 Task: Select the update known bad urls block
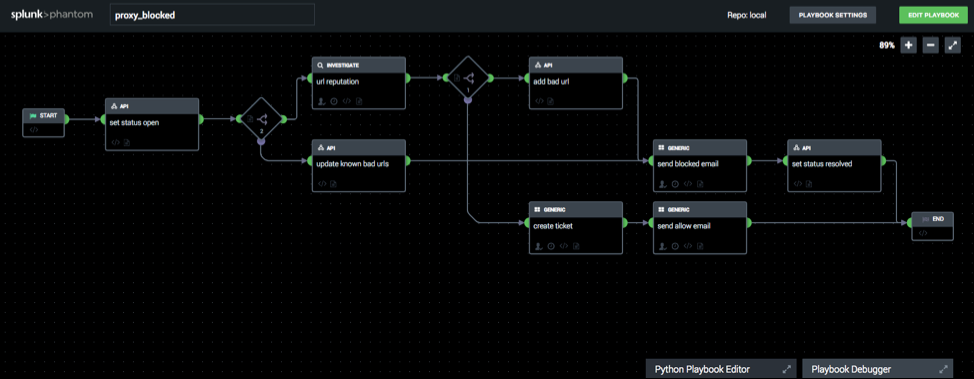(x=358, y=165)
